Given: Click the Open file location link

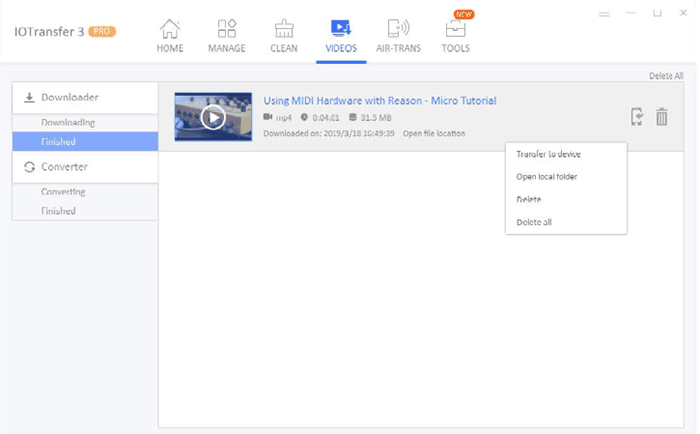Looking at the screenshot, I should coord(434,133).
